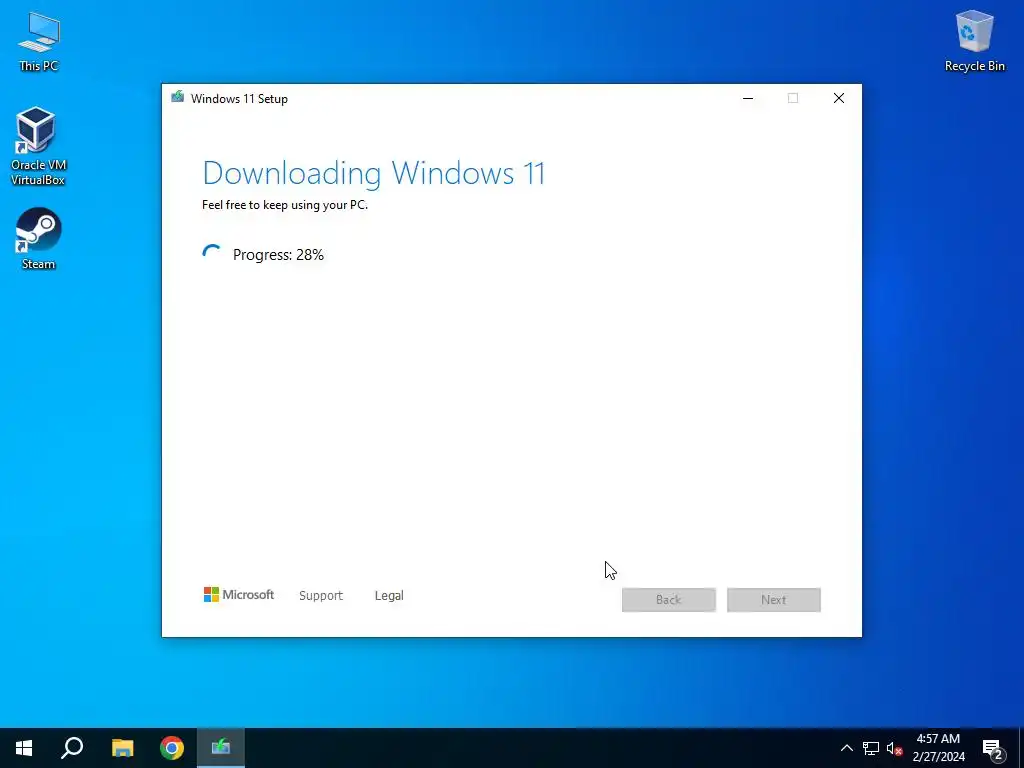Click the greyed-out Next button
This screenshot has height=768, width=1024.
[774, 600]
